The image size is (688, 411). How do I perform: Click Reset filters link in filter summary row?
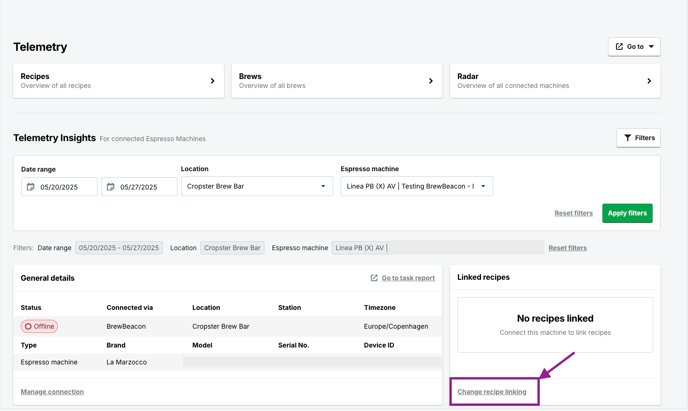567,248
